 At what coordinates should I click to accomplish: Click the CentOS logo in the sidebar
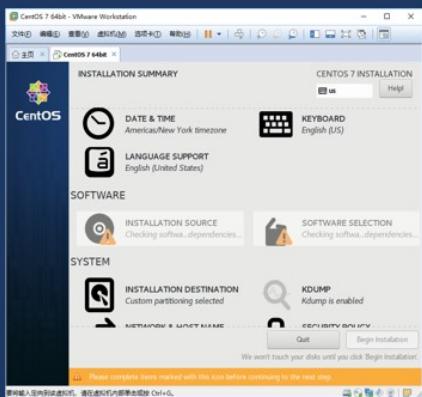[38, 101]
